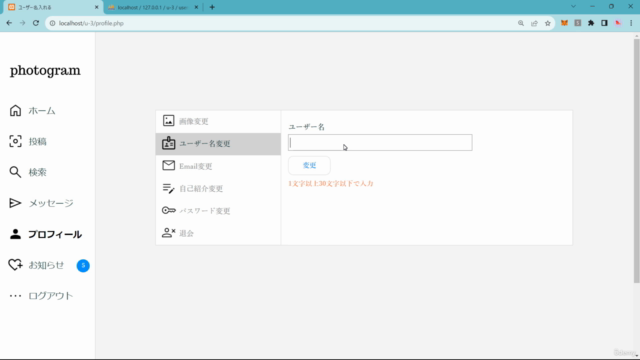640x360 pixels.
Task: Select the Email変更 envelope icon
Action: pyautogui.click(x=169, y=165)
